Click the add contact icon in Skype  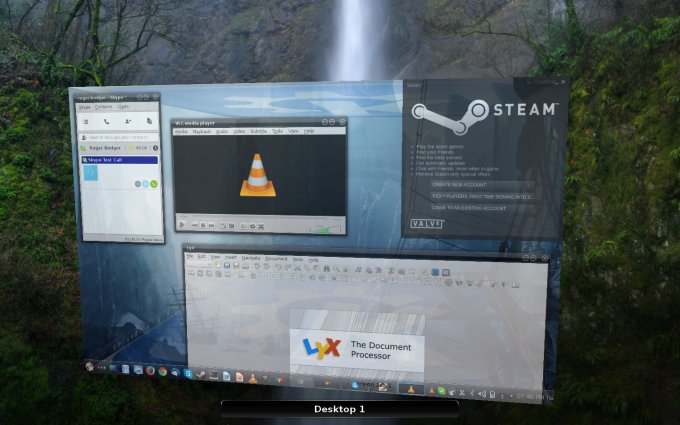point(128,122)
